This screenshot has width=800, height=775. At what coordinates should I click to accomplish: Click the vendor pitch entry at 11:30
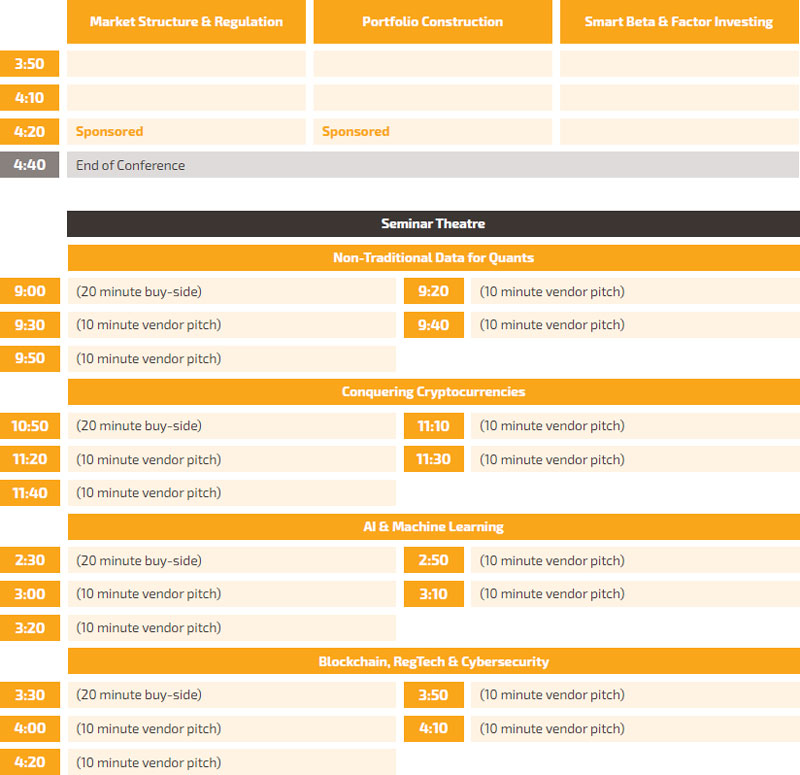[x=635, y=459]
